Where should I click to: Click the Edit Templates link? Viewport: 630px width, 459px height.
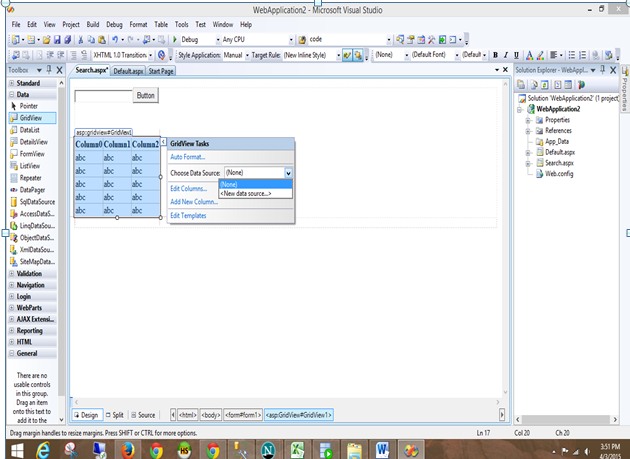click(188, 216)
